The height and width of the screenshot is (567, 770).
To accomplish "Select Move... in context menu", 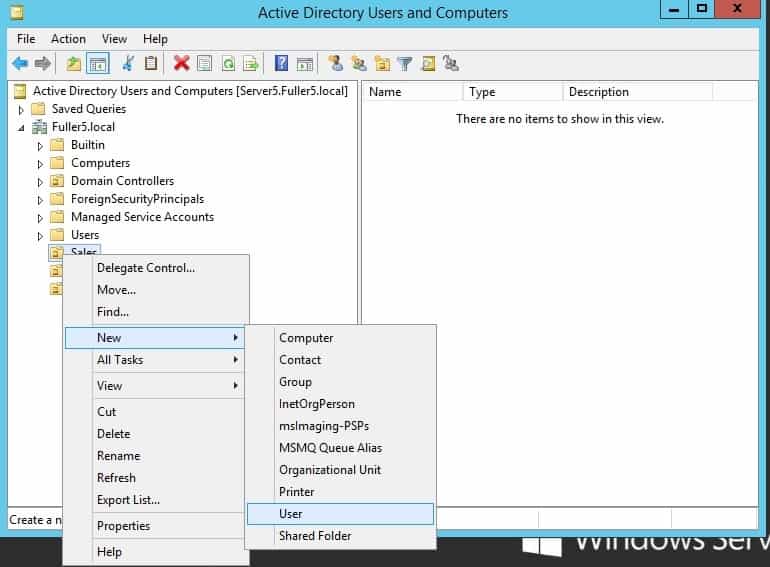I will pyautogui.click(x=154, y=290).
